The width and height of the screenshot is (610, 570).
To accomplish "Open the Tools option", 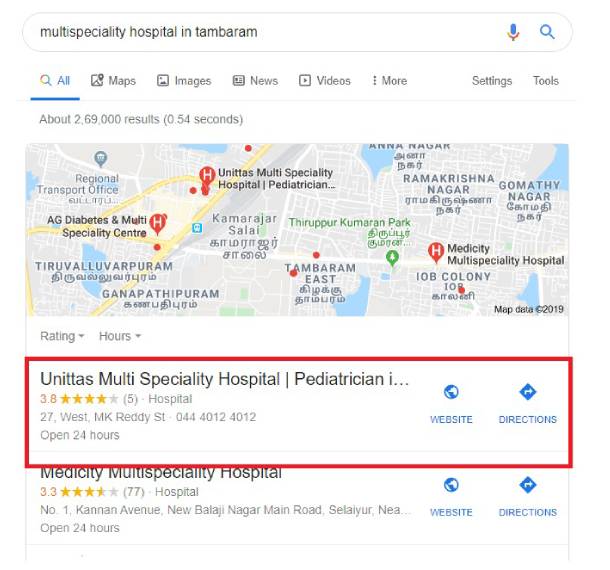I will coord(545,81).
